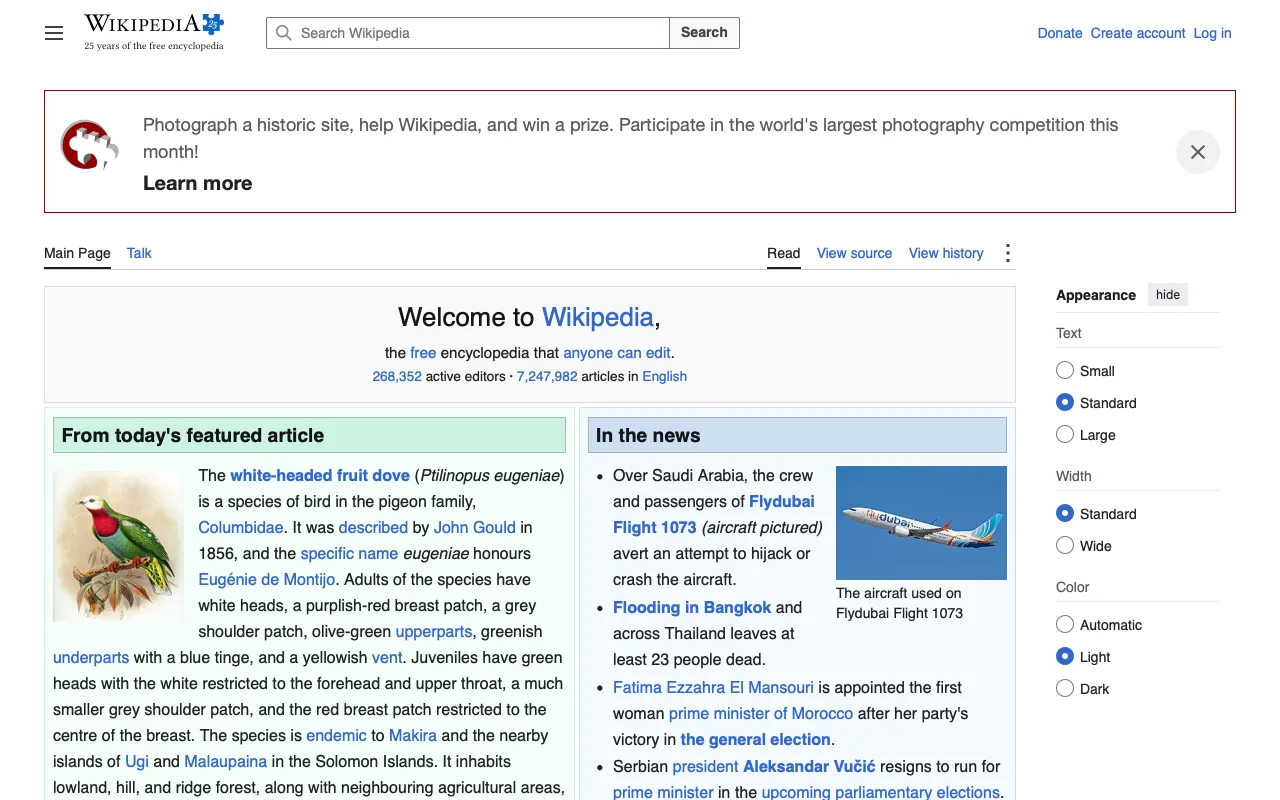Click the banner puzzle-piece camera icon
1280x800 pixels.
90,146
